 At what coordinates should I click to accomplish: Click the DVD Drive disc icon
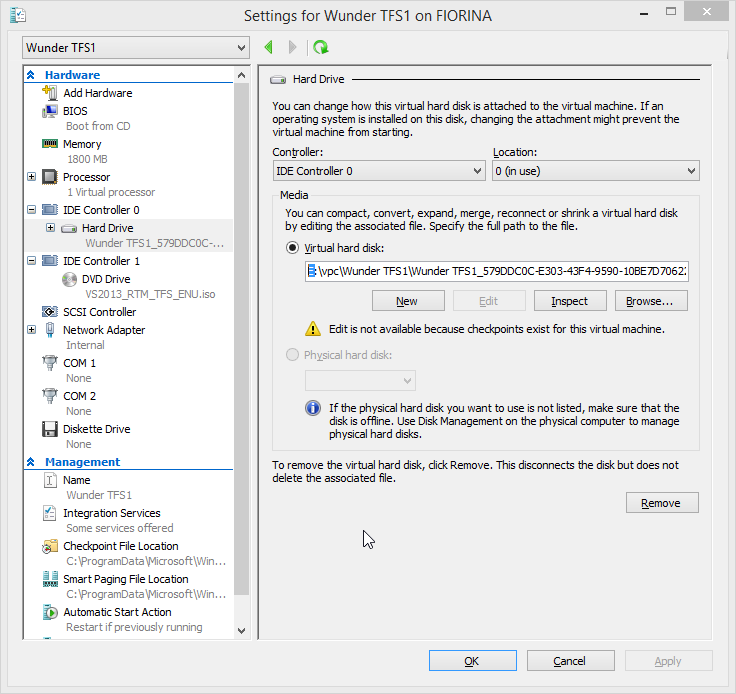pyautogui.click(x=69, y=279)
